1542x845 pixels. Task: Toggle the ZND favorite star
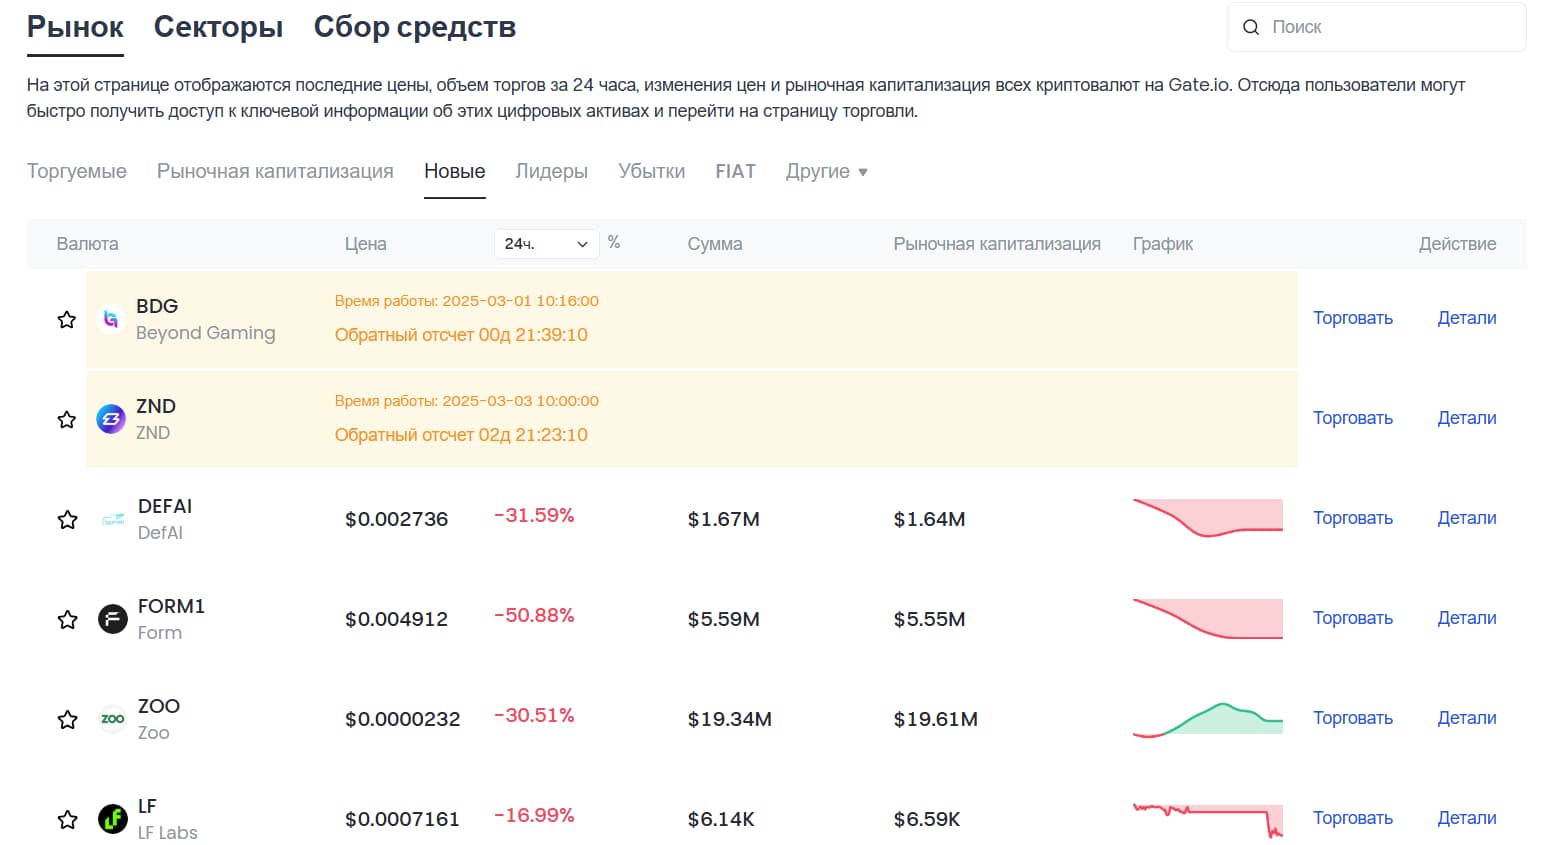click(x=67, y=420)
